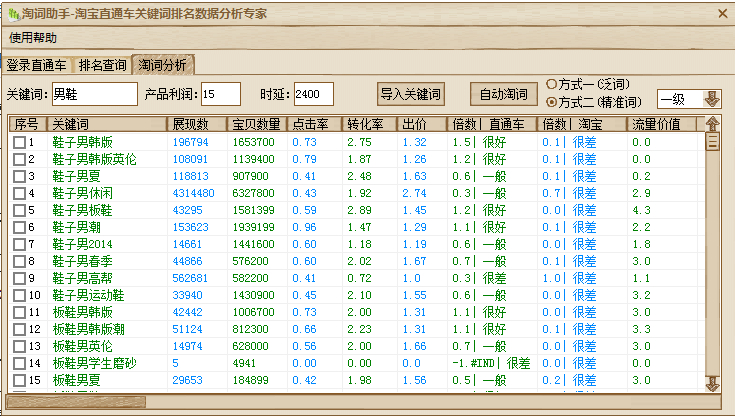Sort by the 序号 column header
The image size is (735, 416).
pyautogui.click(x=28, y=124)
